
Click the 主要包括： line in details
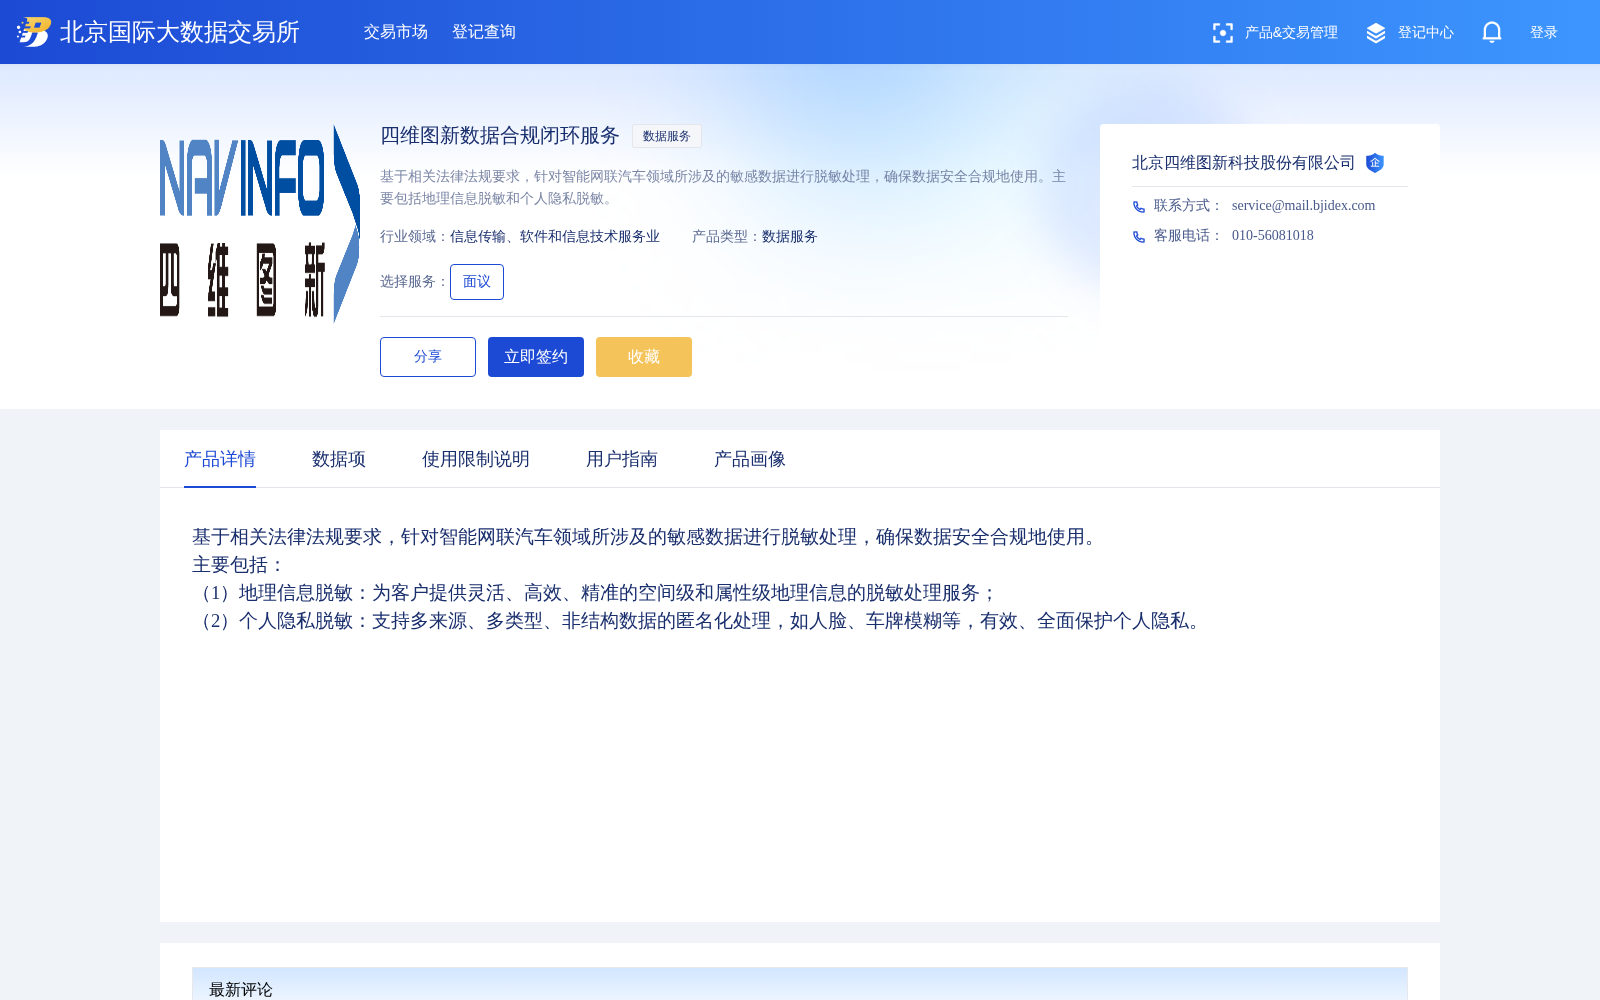pos(239,565)
